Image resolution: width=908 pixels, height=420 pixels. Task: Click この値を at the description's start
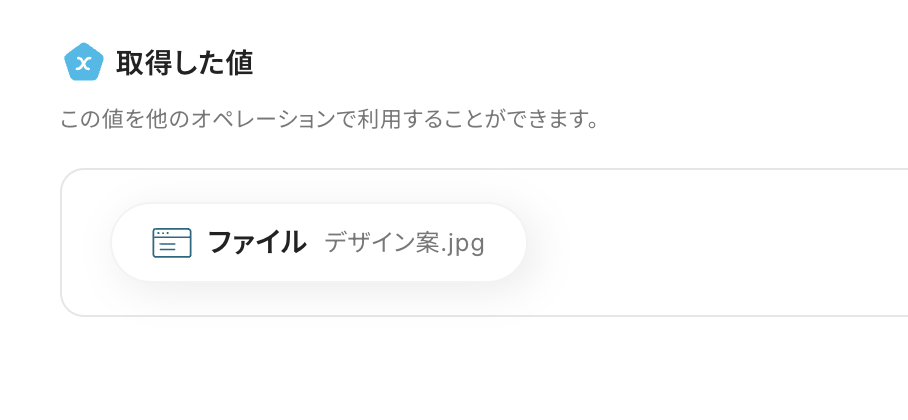[94, 122]
